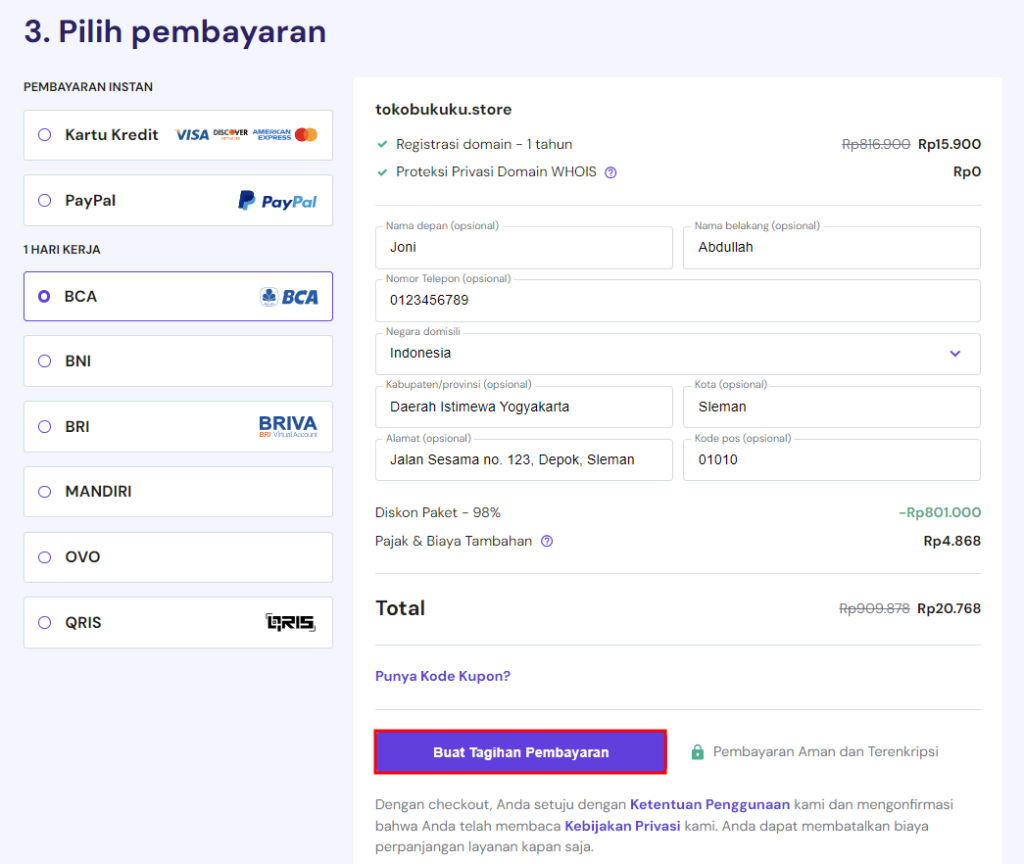
Task: Pick the OVO payment radio option
Action: (x=44, y=557)
